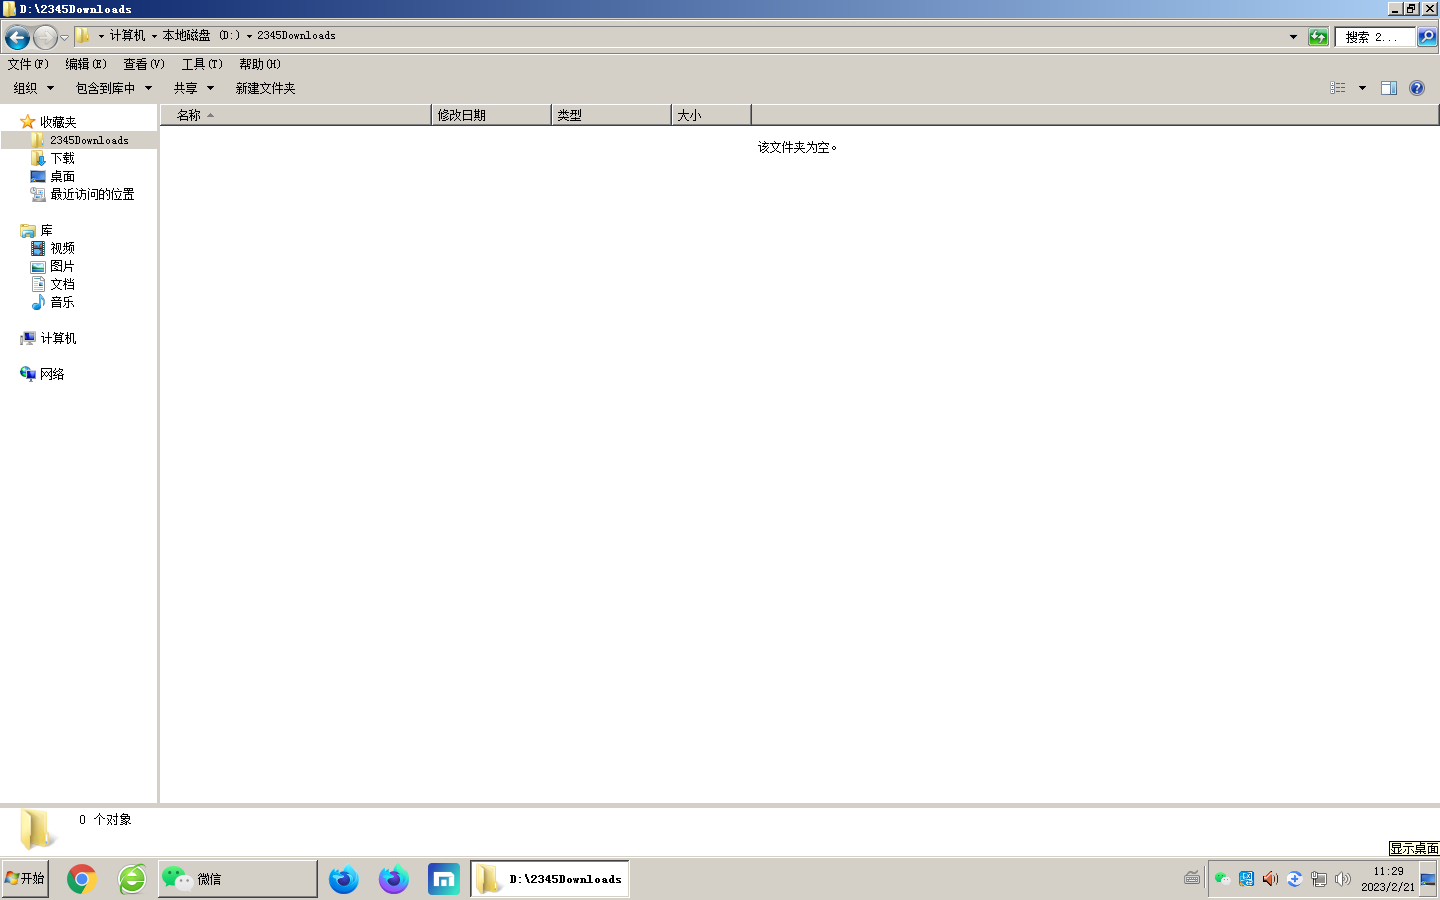Select 桌面 in the navigation pane
Viewport: 1440px width, 900px height.
pos(62,176)
